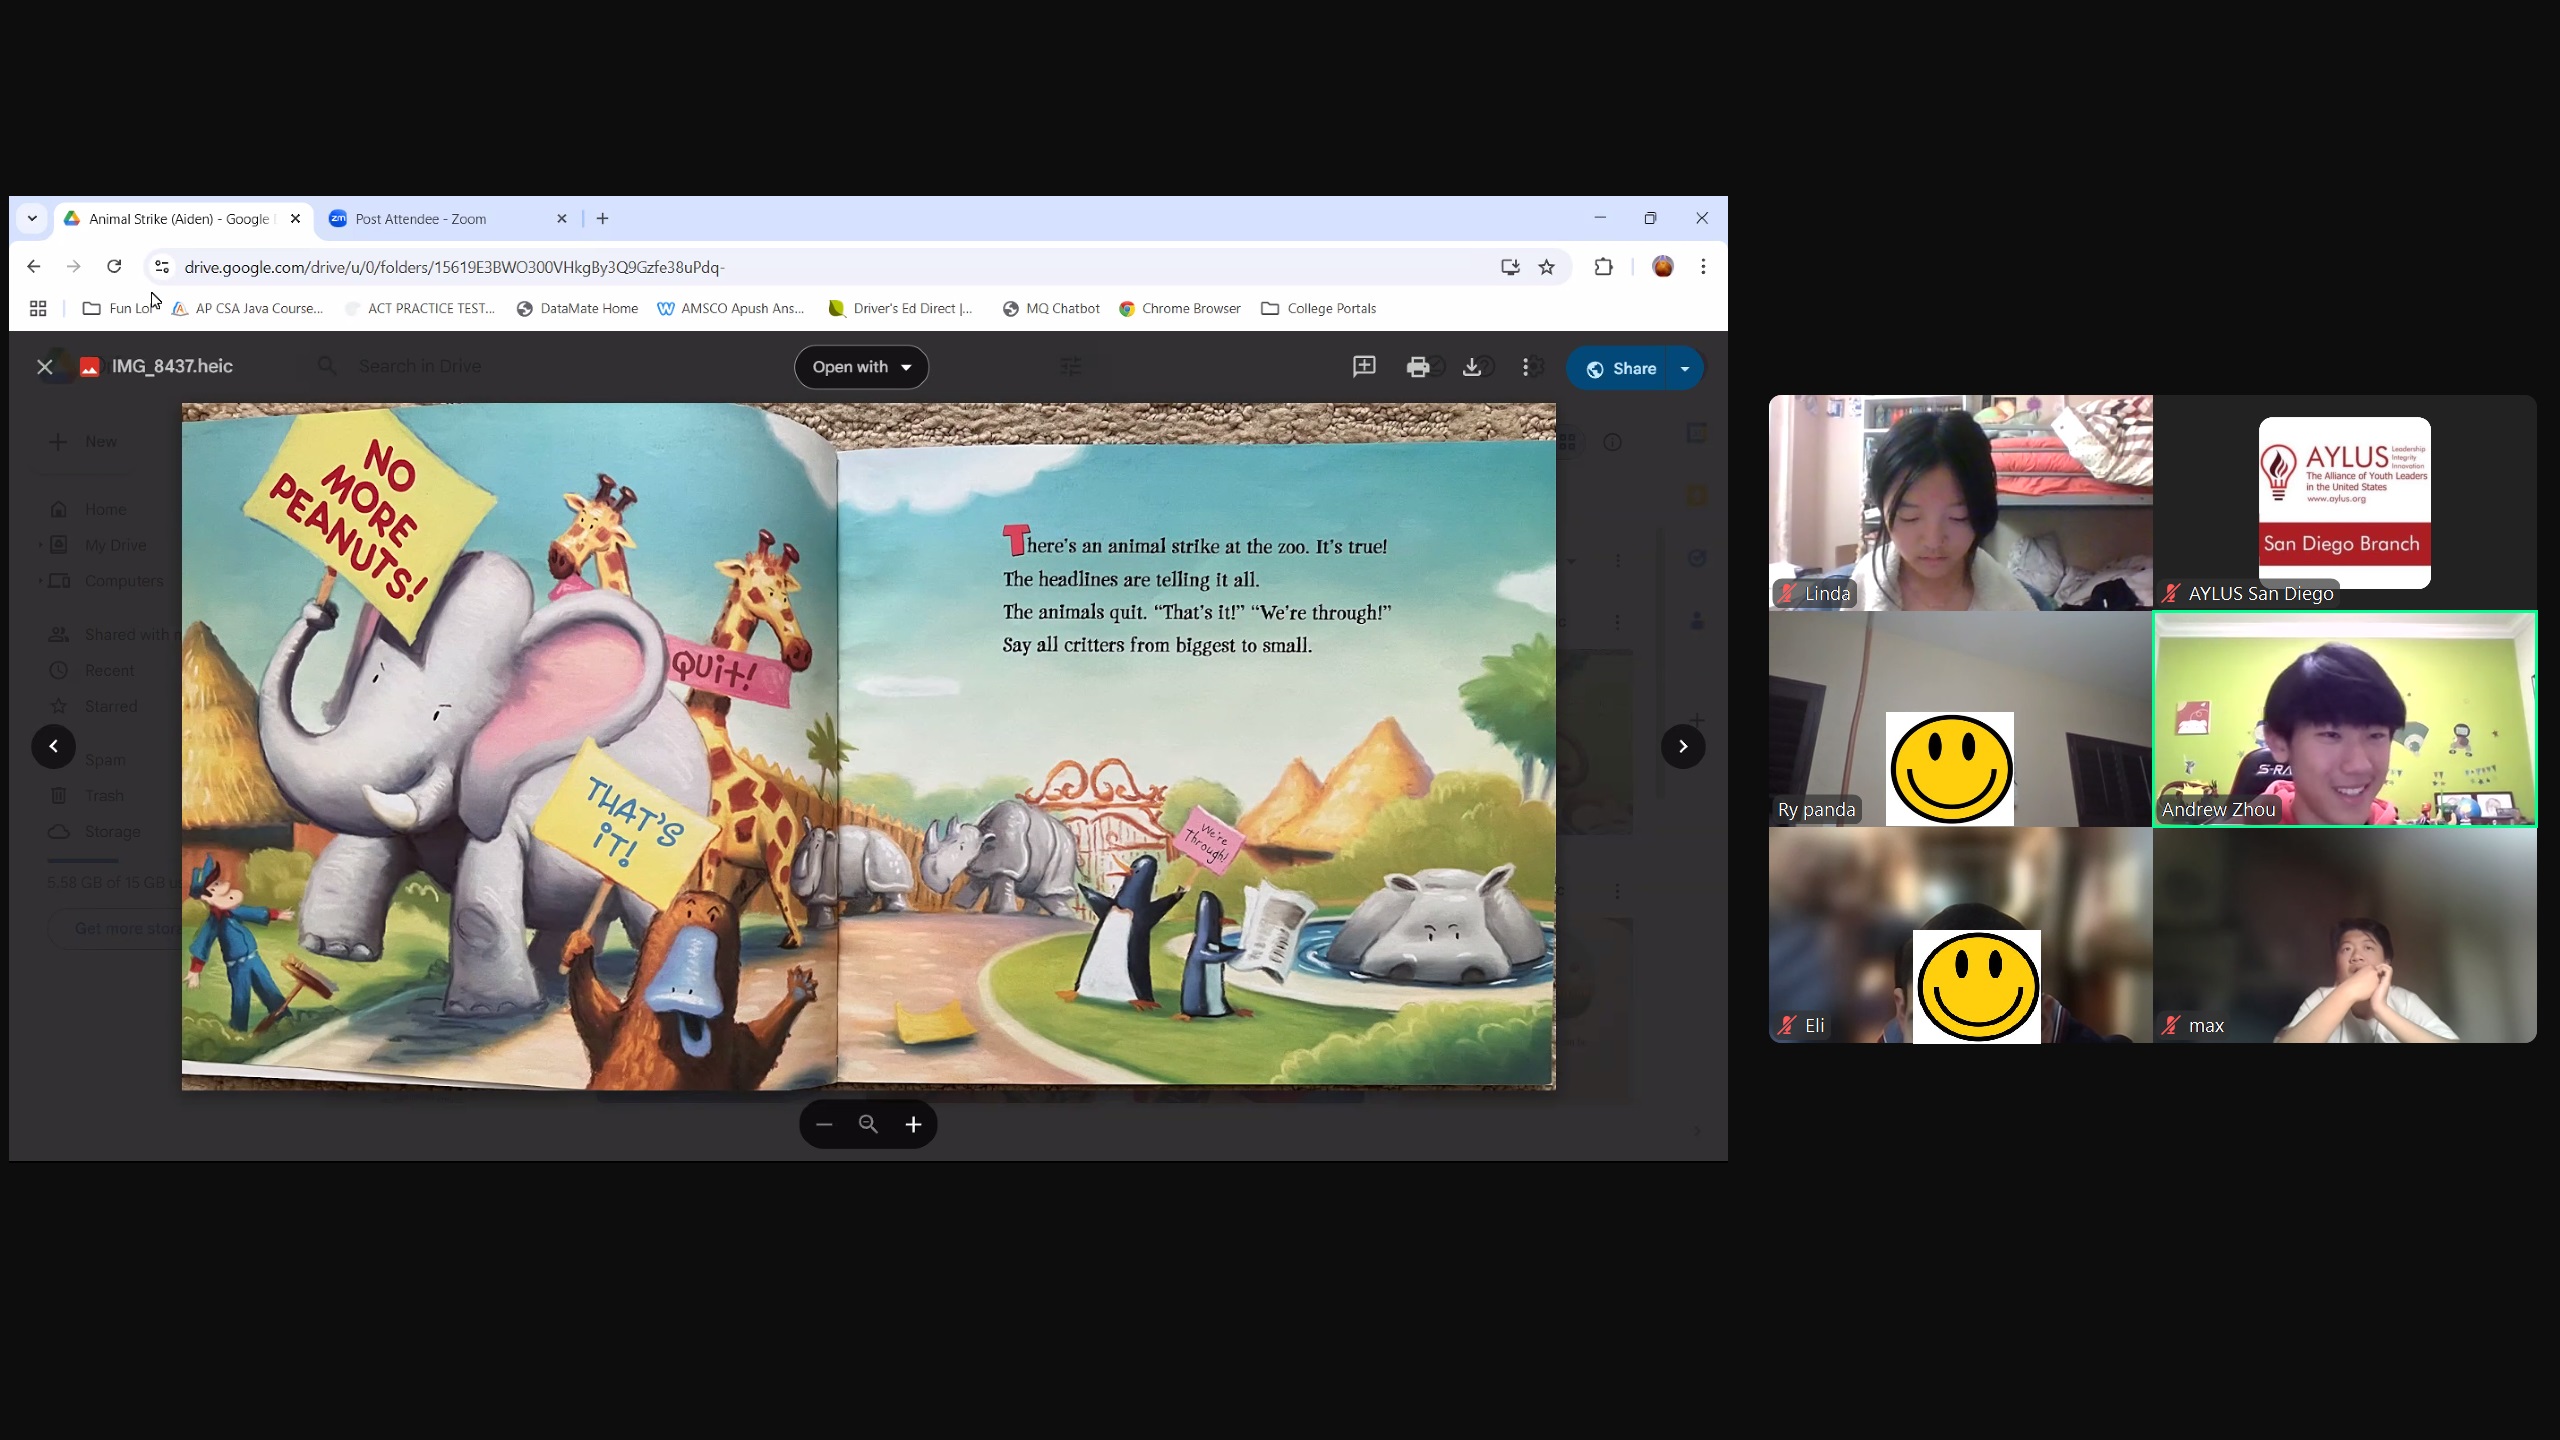The image size is (2560, 1440).
Task: Select AYLUS San Diego participant tile
Action: 2344,502
